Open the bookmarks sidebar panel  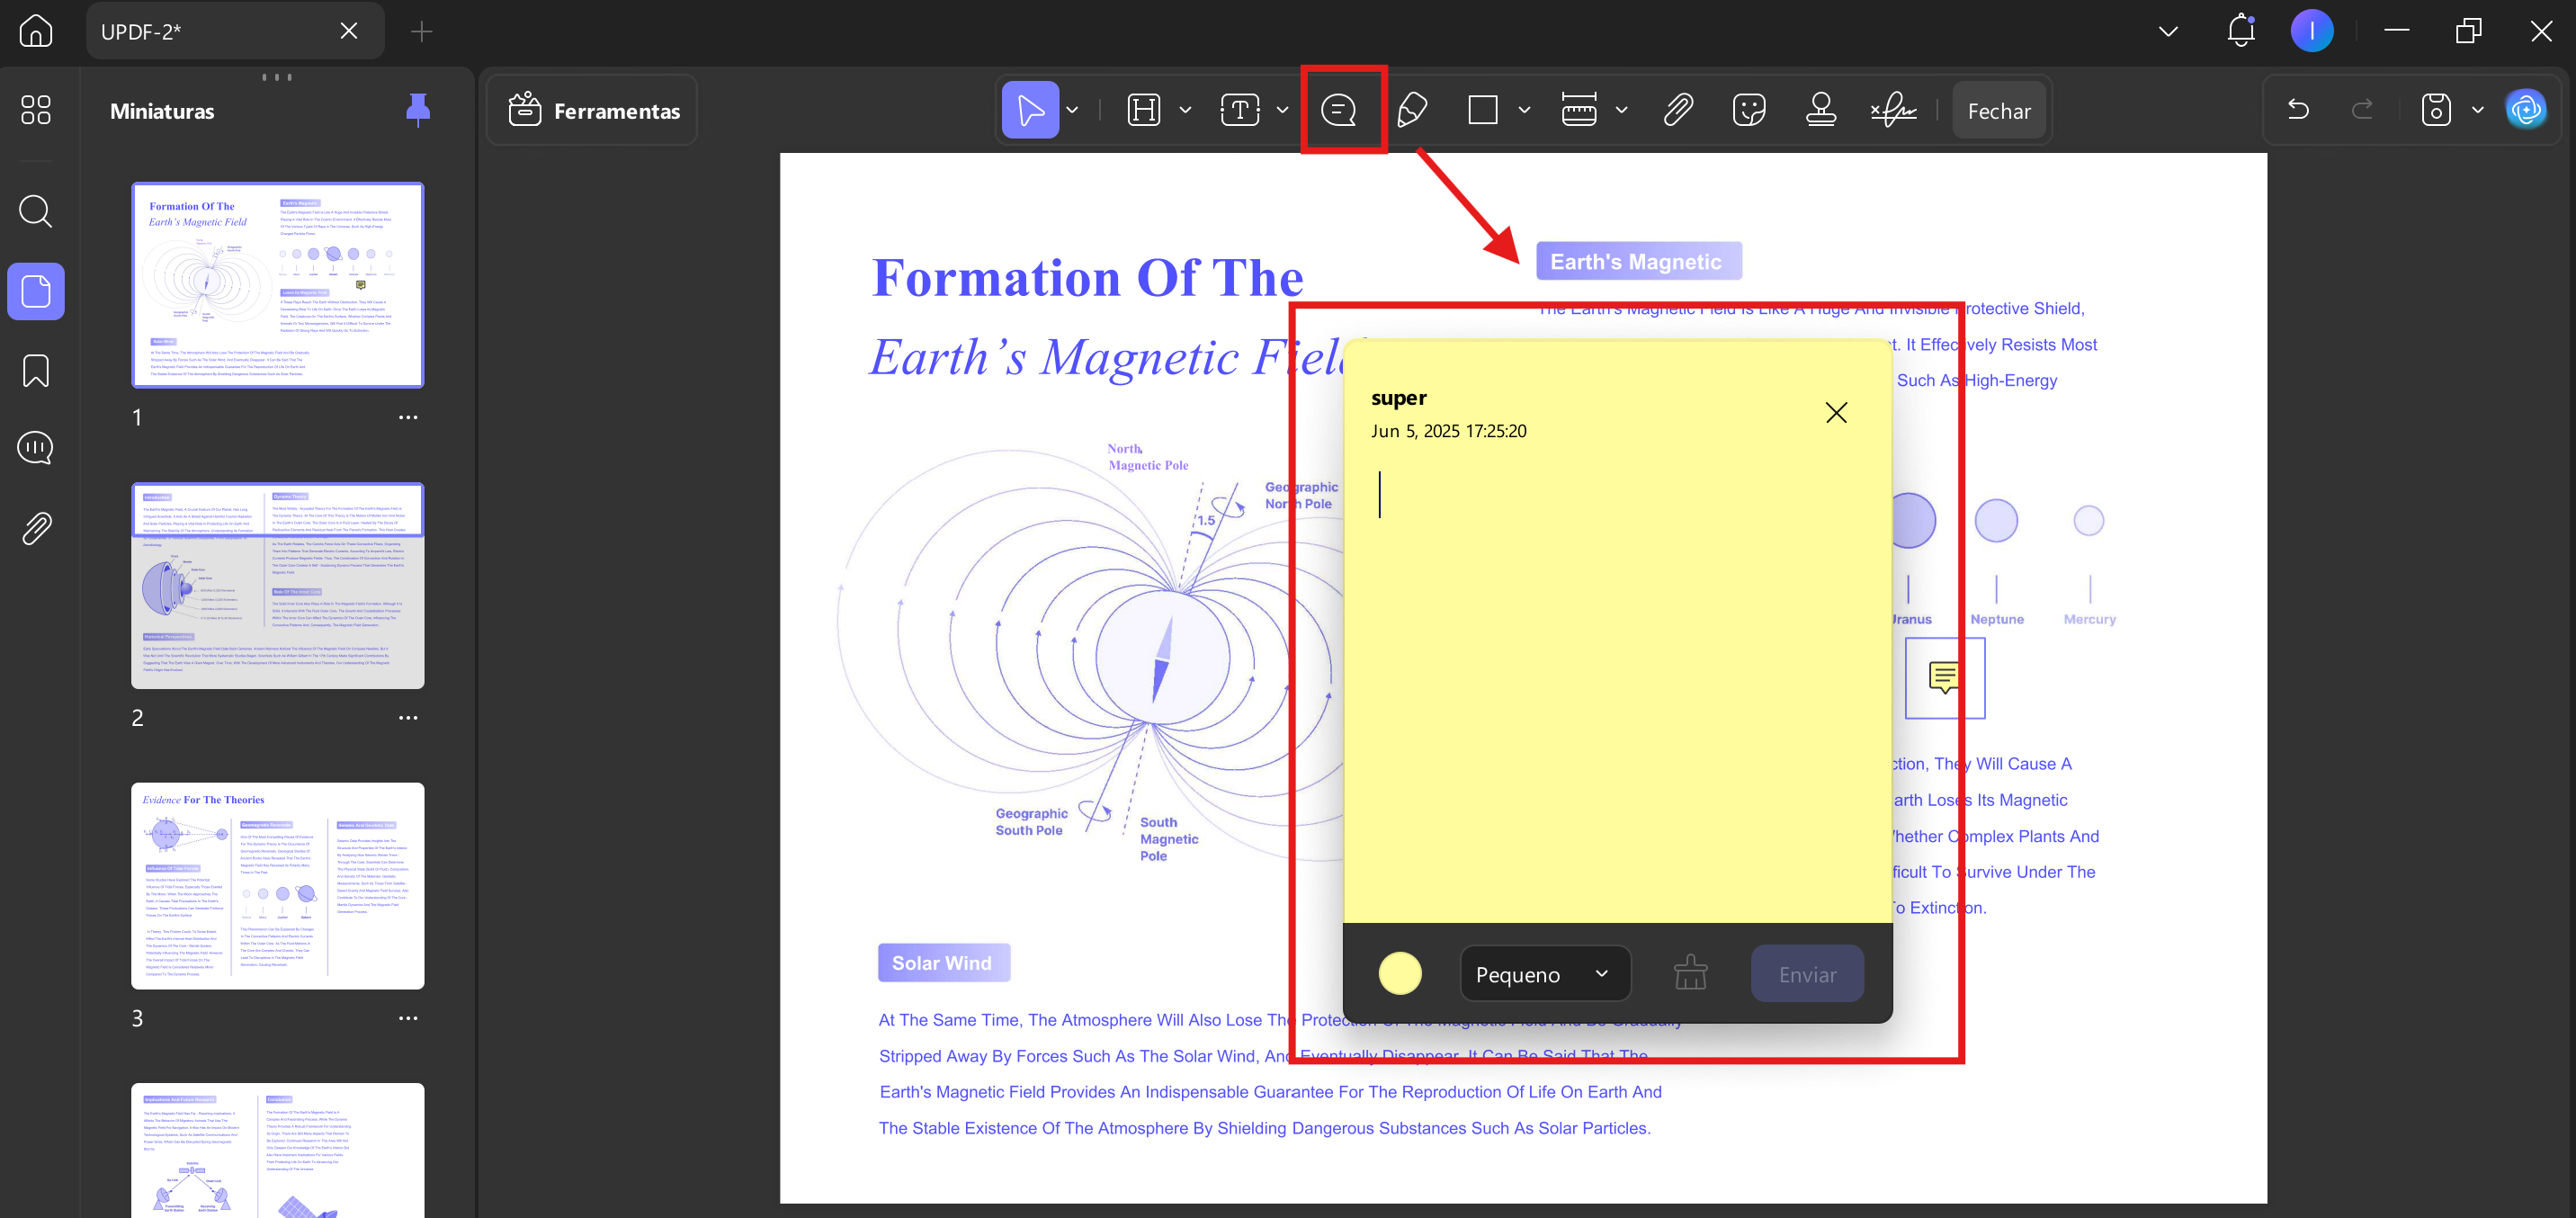(36, 370)
